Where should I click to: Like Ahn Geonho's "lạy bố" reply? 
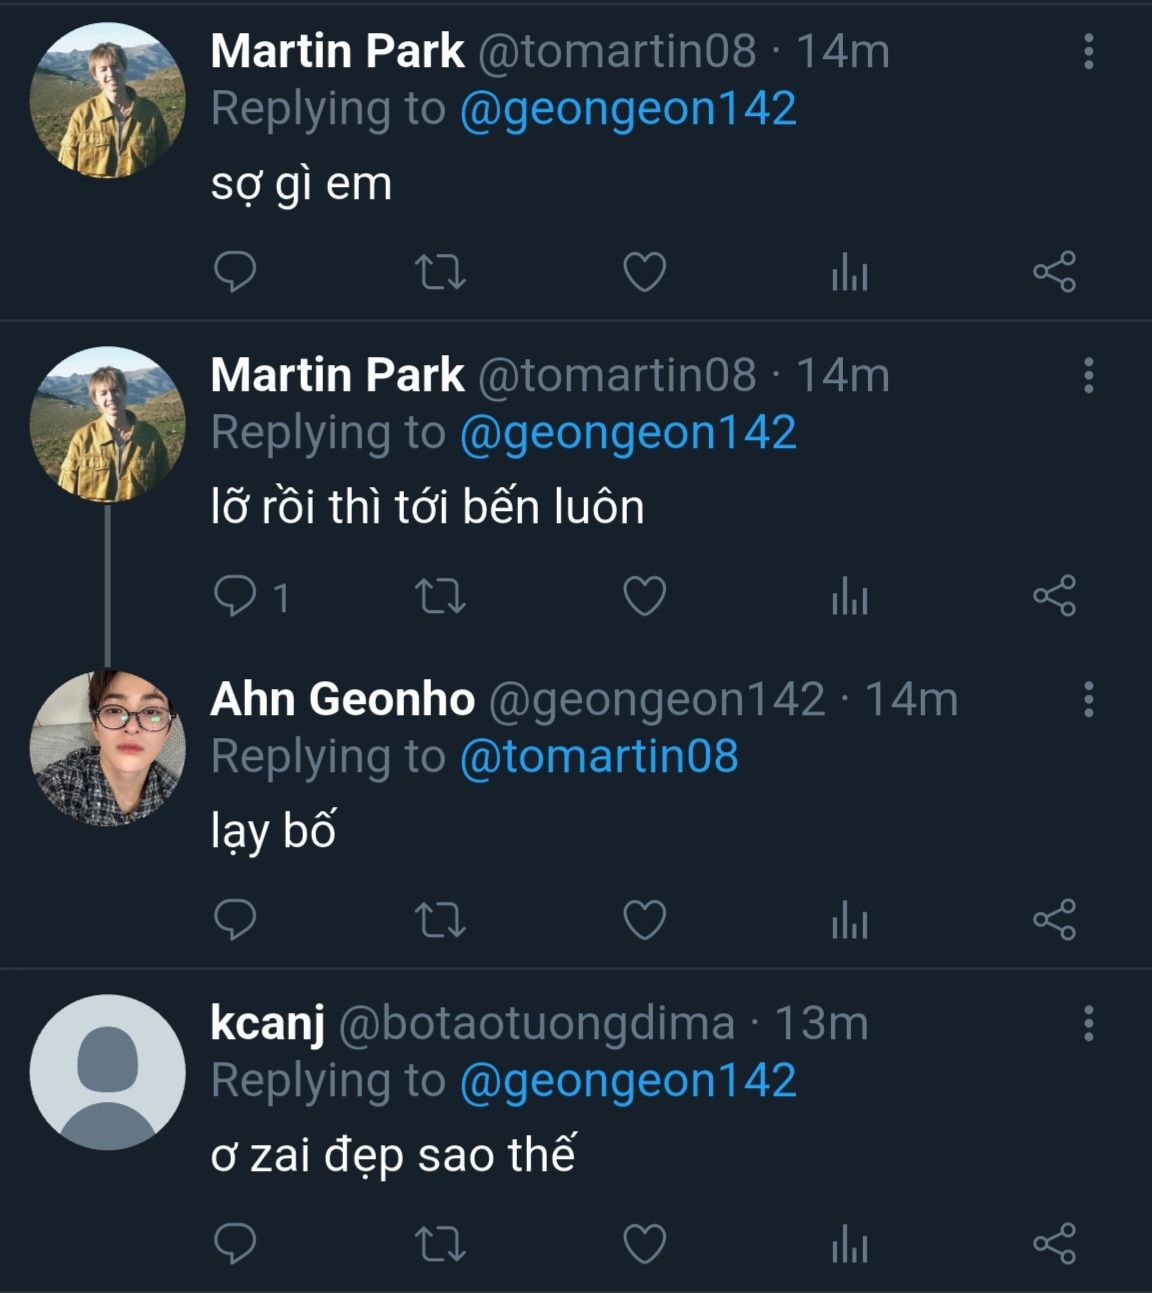coord(644,920)
